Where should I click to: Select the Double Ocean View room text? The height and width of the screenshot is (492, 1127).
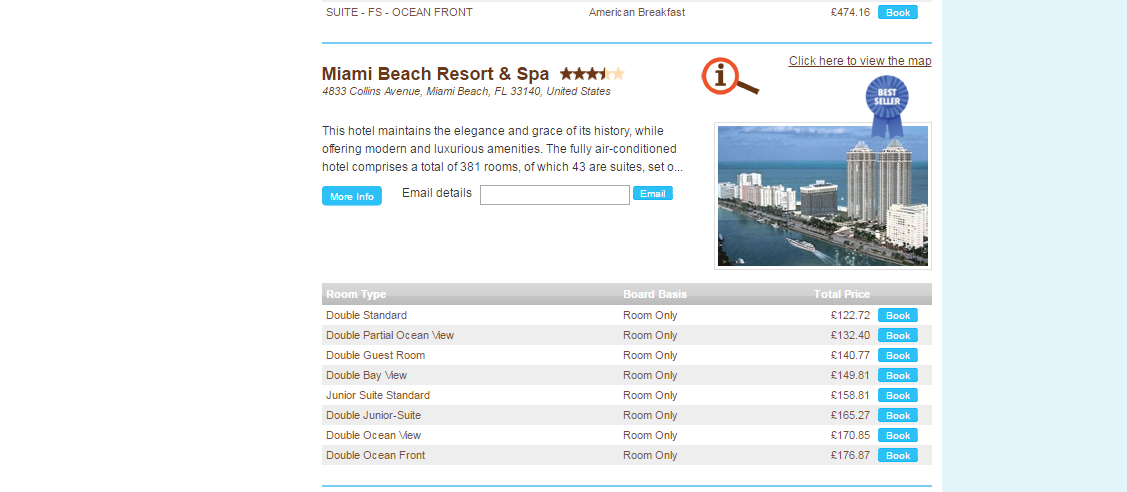click(x=373, y=435)
